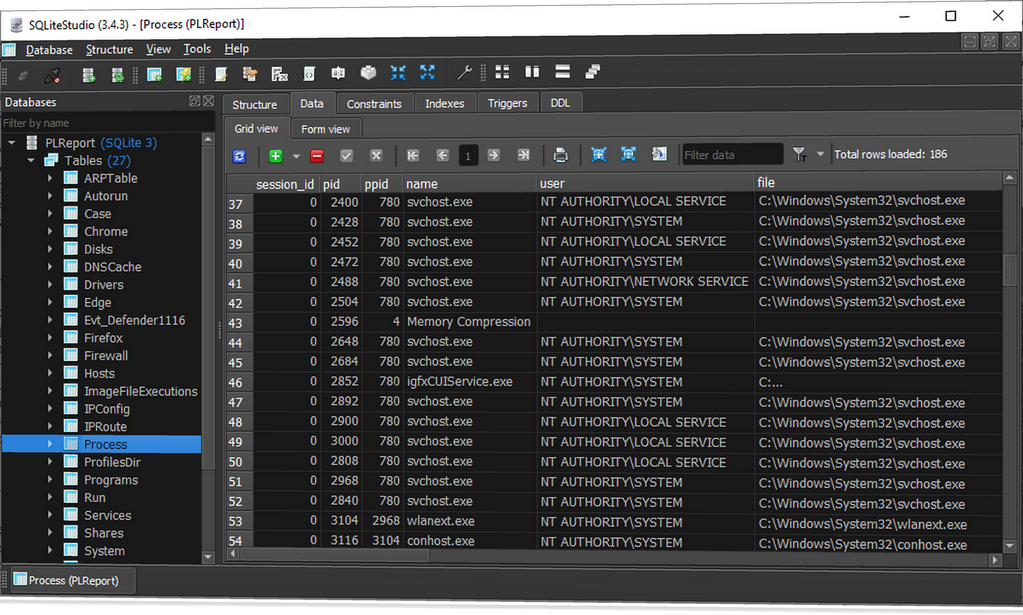
Task: Click the create table with lightning icon
Action: pos(184,74)
